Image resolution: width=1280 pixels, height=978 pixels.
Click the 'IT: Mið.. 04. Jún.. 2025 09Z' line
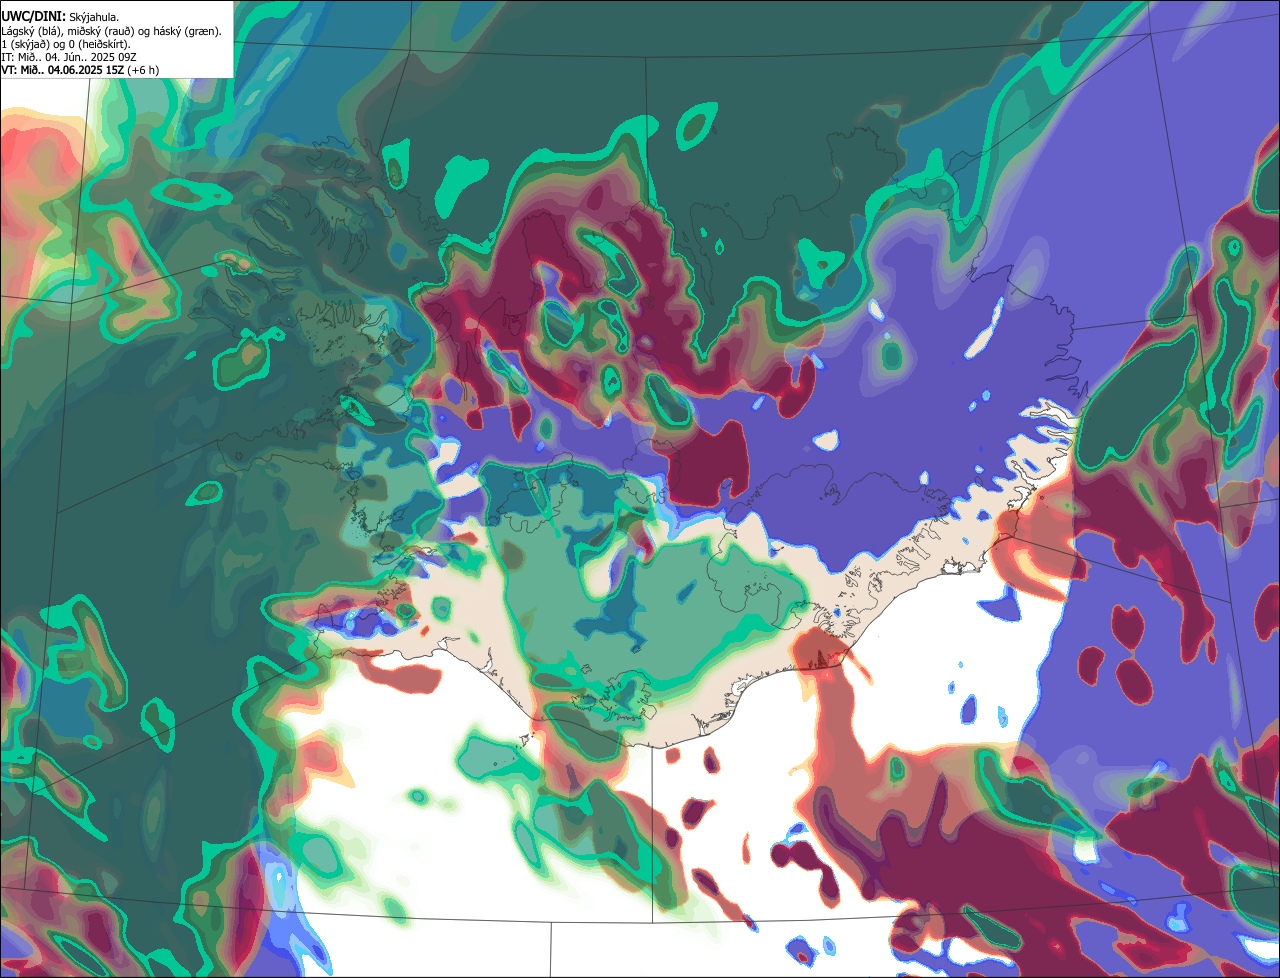click(69, 57)
